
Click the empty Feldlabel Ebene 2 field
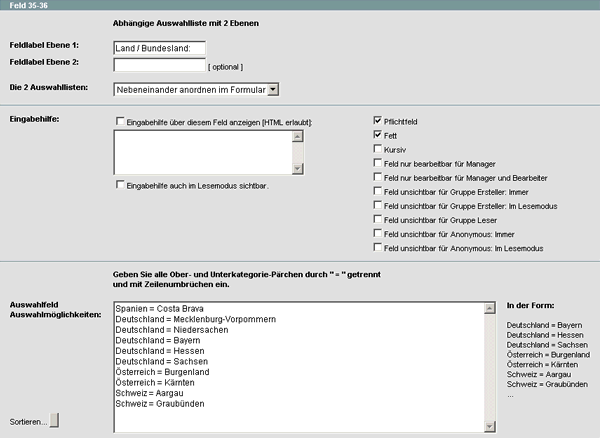160,65
